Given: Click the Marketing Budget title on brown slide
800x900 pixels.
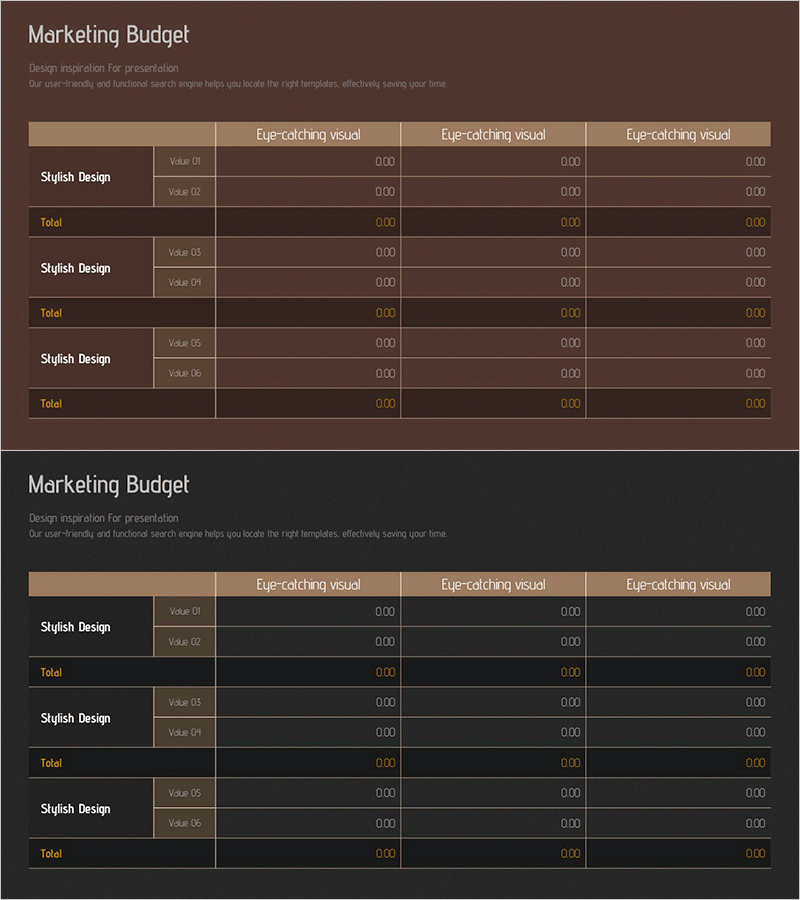Looking at the screenshot, I should [x=108, y=35].
